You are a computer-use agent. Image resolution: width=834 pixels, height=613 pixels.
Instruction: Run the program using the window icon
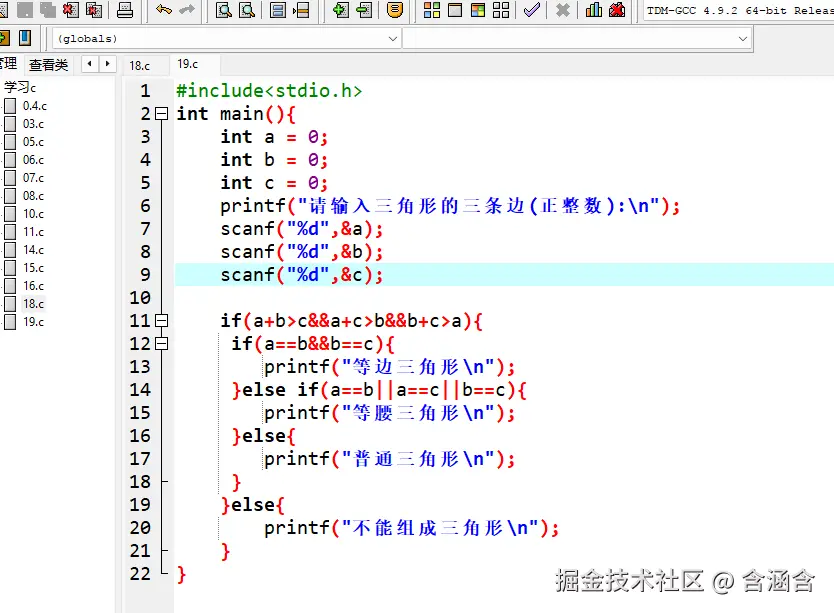[455, 10]
